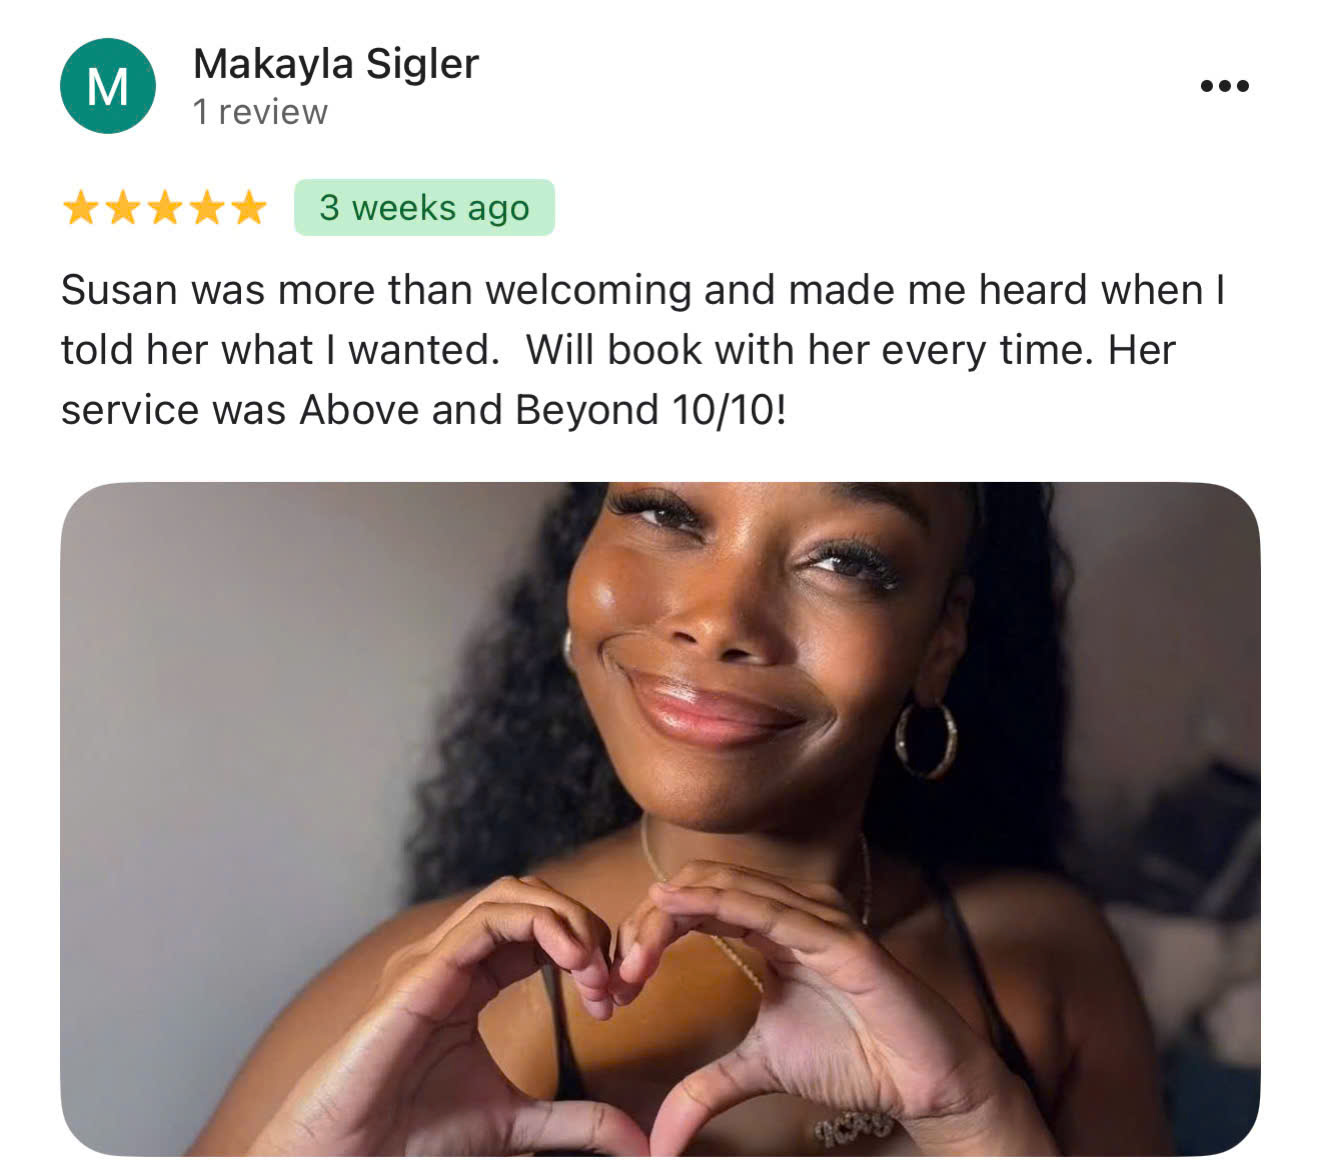Click the green "M" profile avatar
This screenshot has height=1161, width=1320.
click(x=108, y=86)
